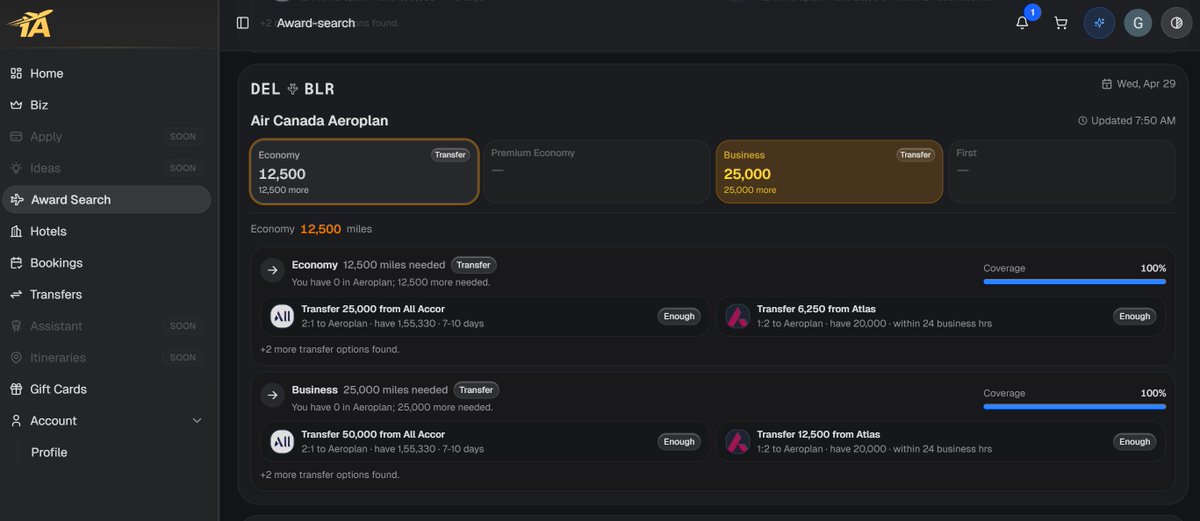The image size is (1200, 521).
Task: Click the Air Canada Aeroplan program title
Action: coord(319,121)
